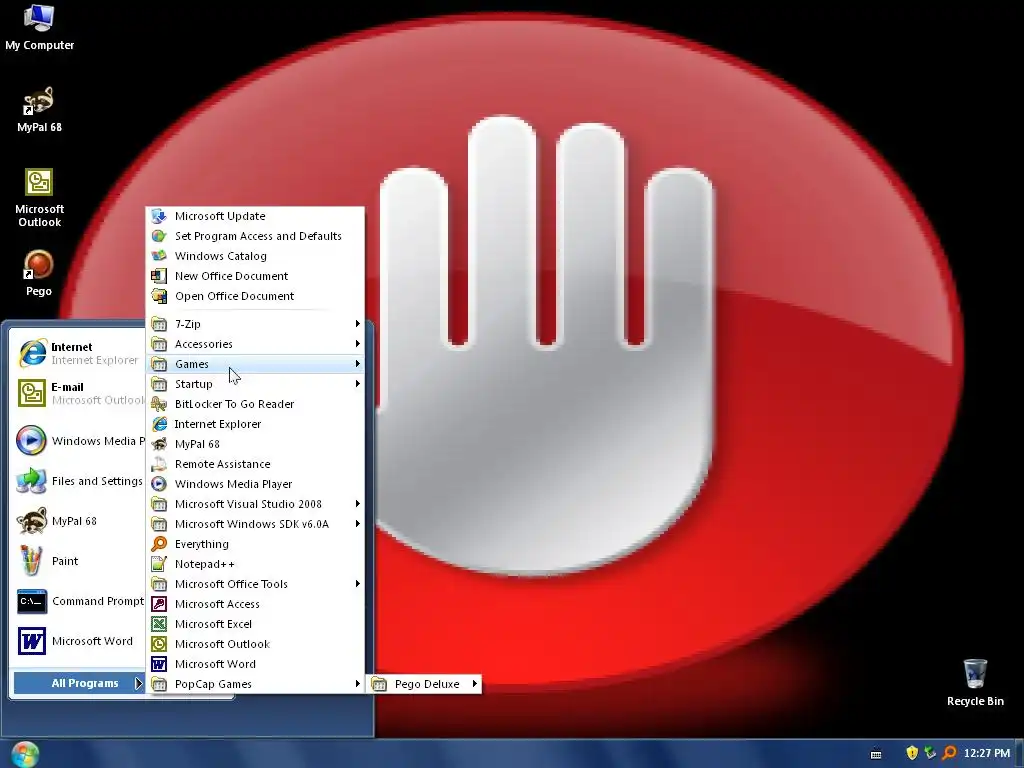This screenshot has width=1024, height=768.
Task: Click the network connection tray icon
Action: [930, 753]
